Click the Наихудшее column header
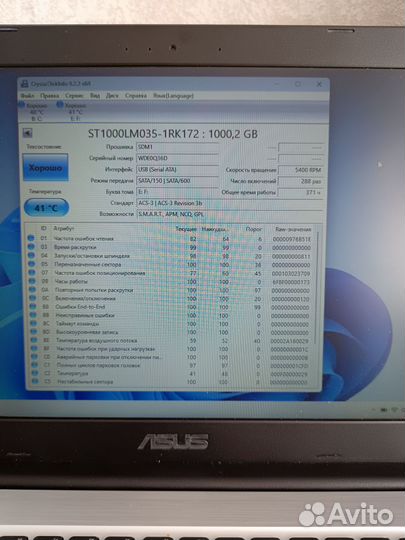 click(215, 229)
